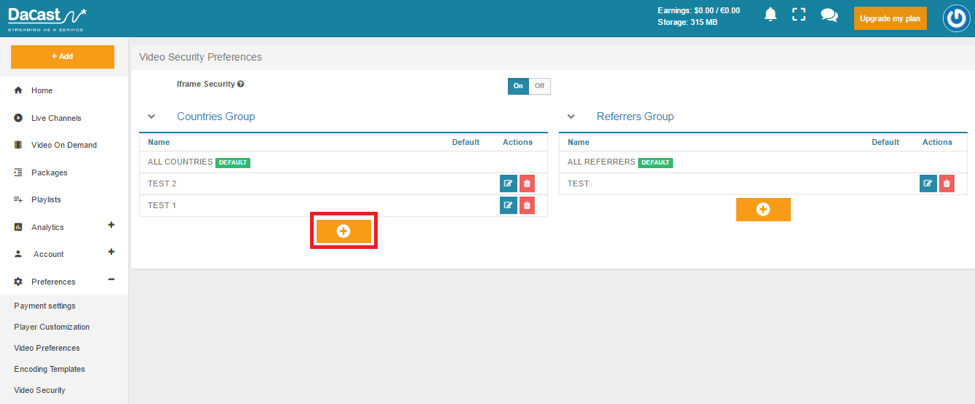Click the DaCast logo
975x404 pixels.
(47, 19)
